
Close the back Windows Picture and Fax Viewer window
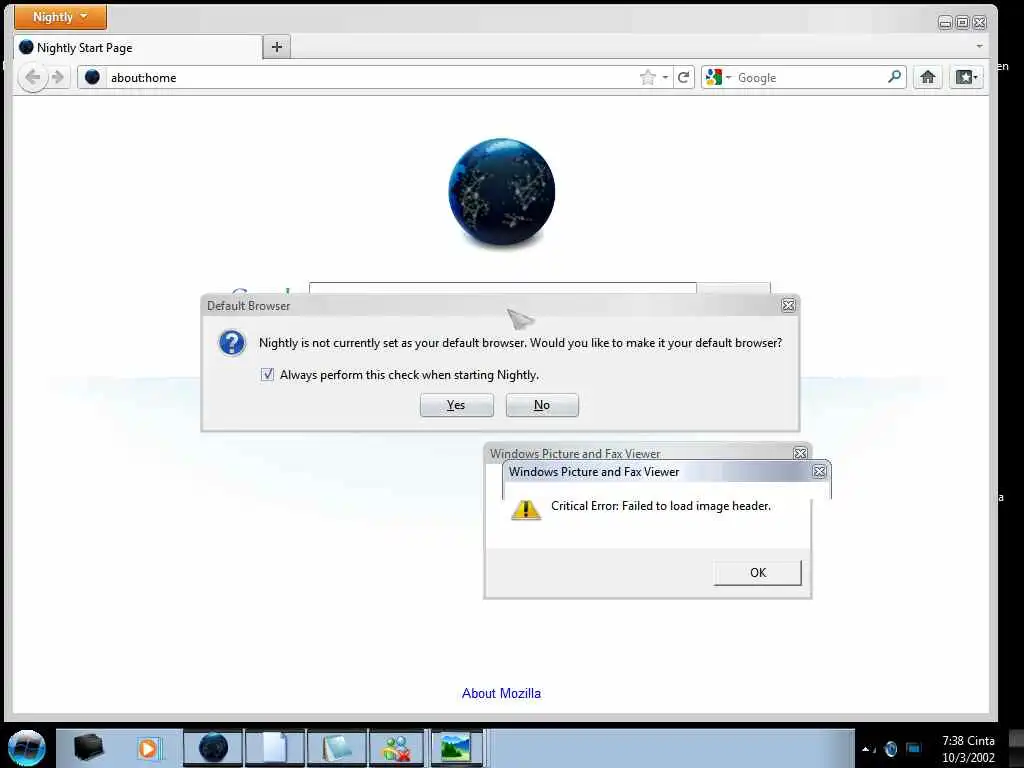(800, 453)
